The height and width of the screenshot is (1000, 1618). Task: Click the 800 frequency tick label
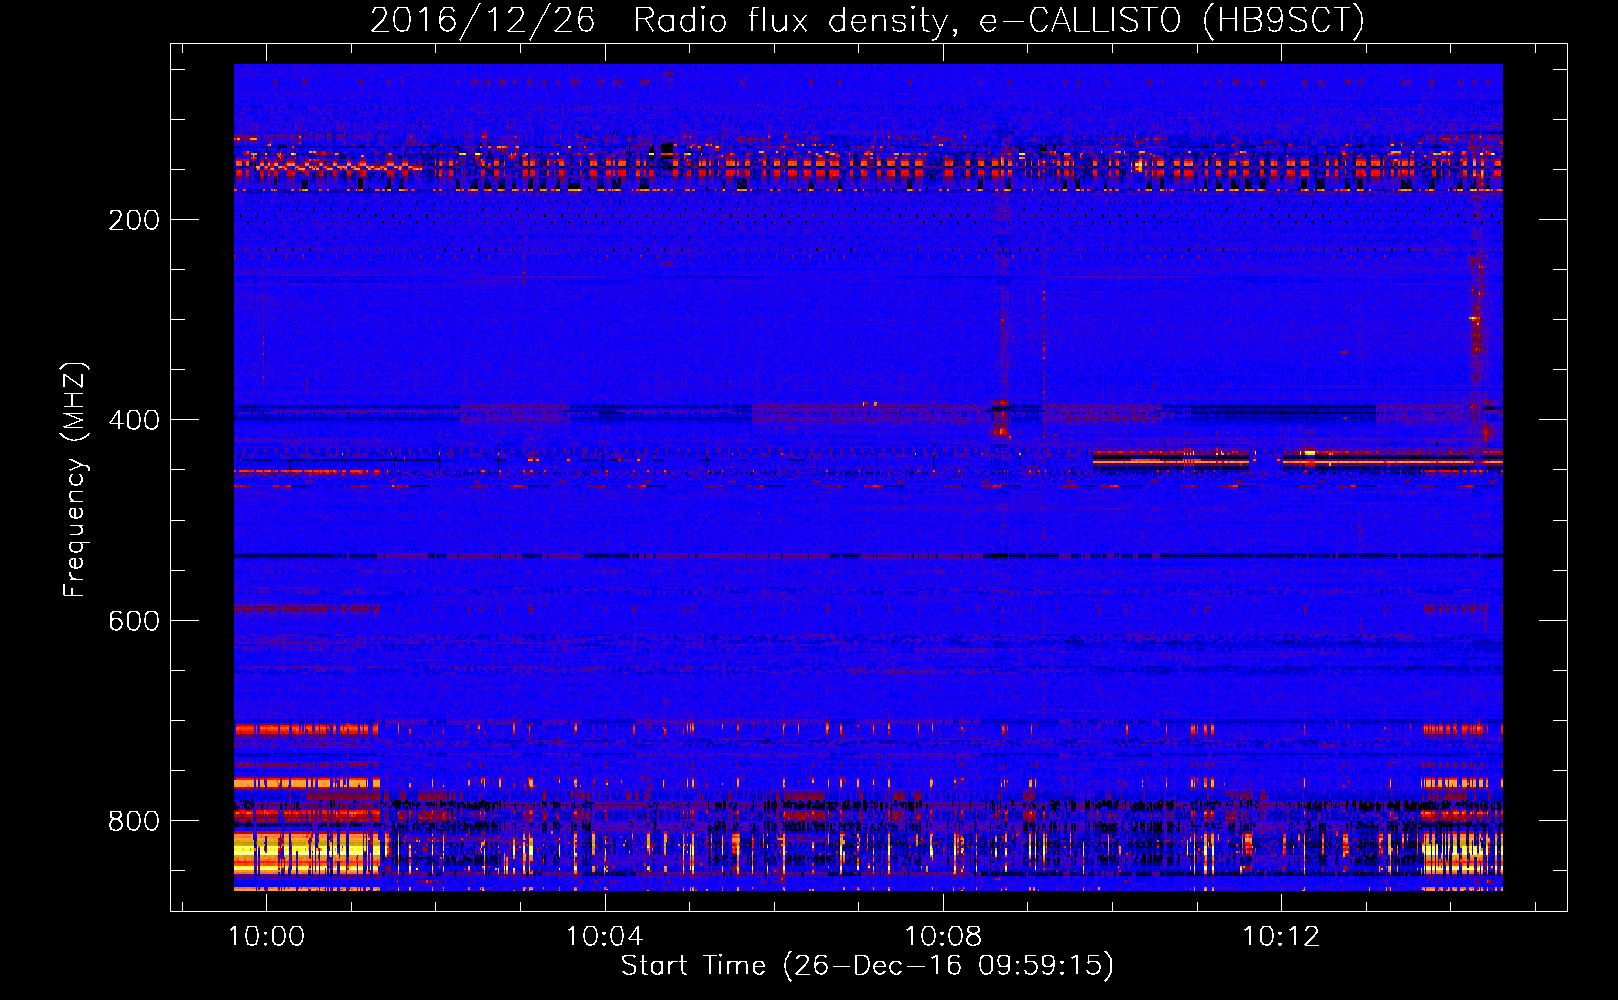134,821
